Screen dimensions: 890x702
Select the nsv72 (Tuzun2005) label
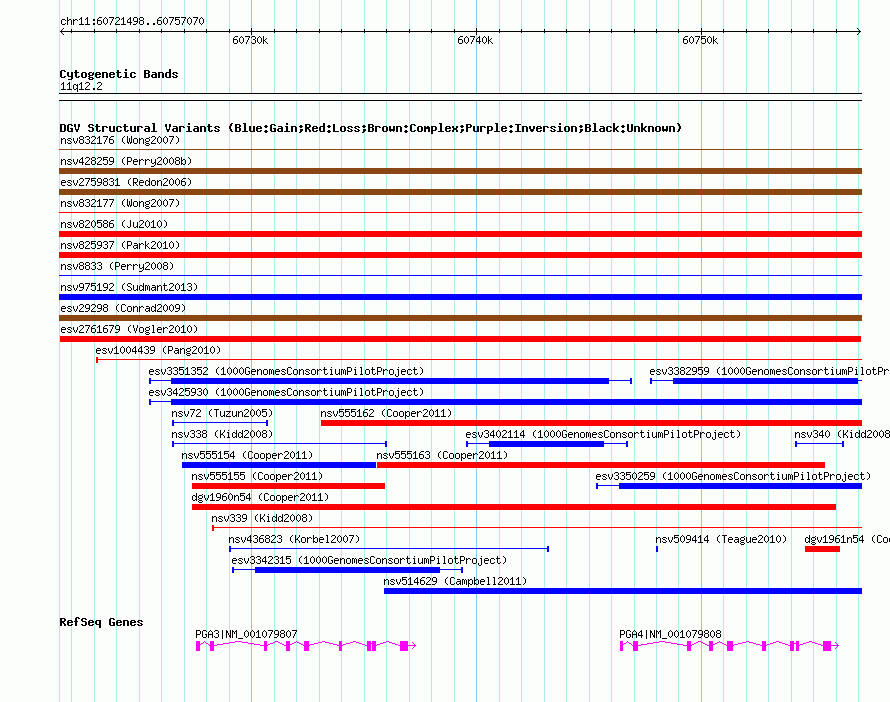(222, 413)
